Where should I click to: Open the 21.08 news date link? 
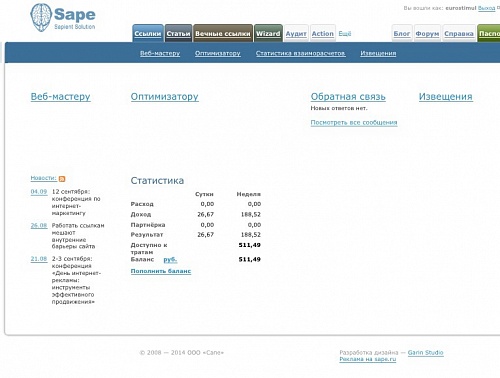39,259
